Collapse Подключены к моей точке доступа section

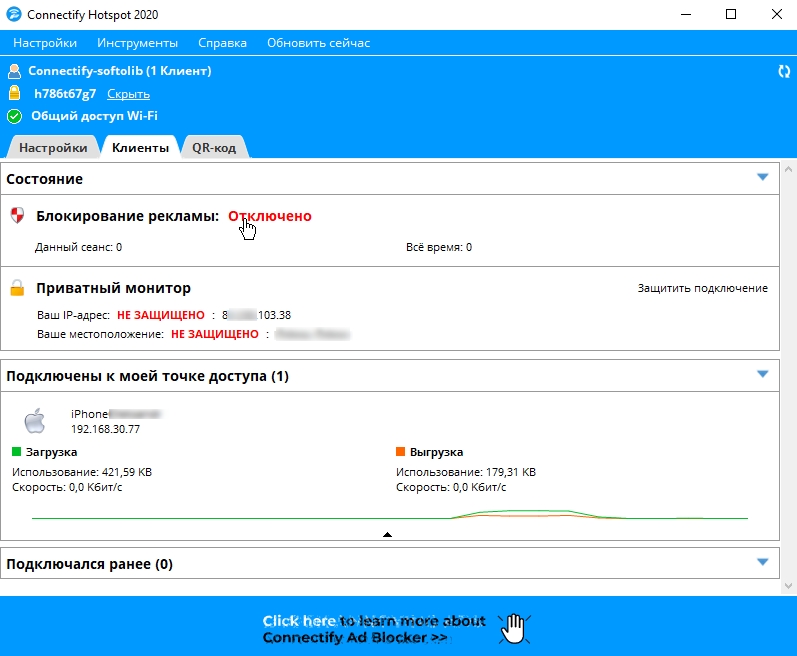pos(762,374)
